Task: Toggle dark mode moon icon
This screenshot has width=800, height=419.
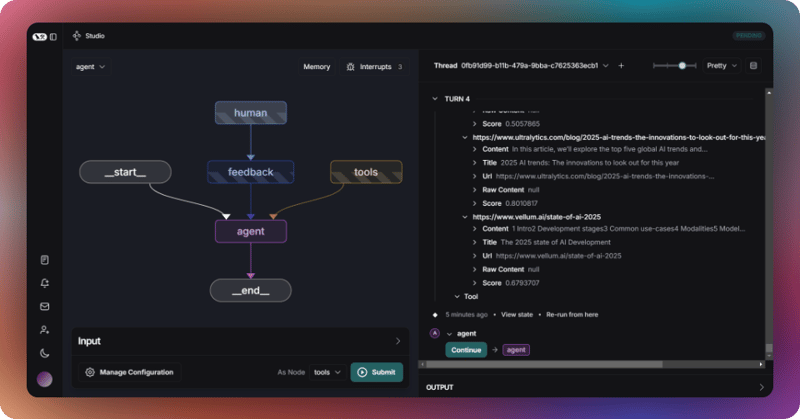Action: tap(44, 353)
